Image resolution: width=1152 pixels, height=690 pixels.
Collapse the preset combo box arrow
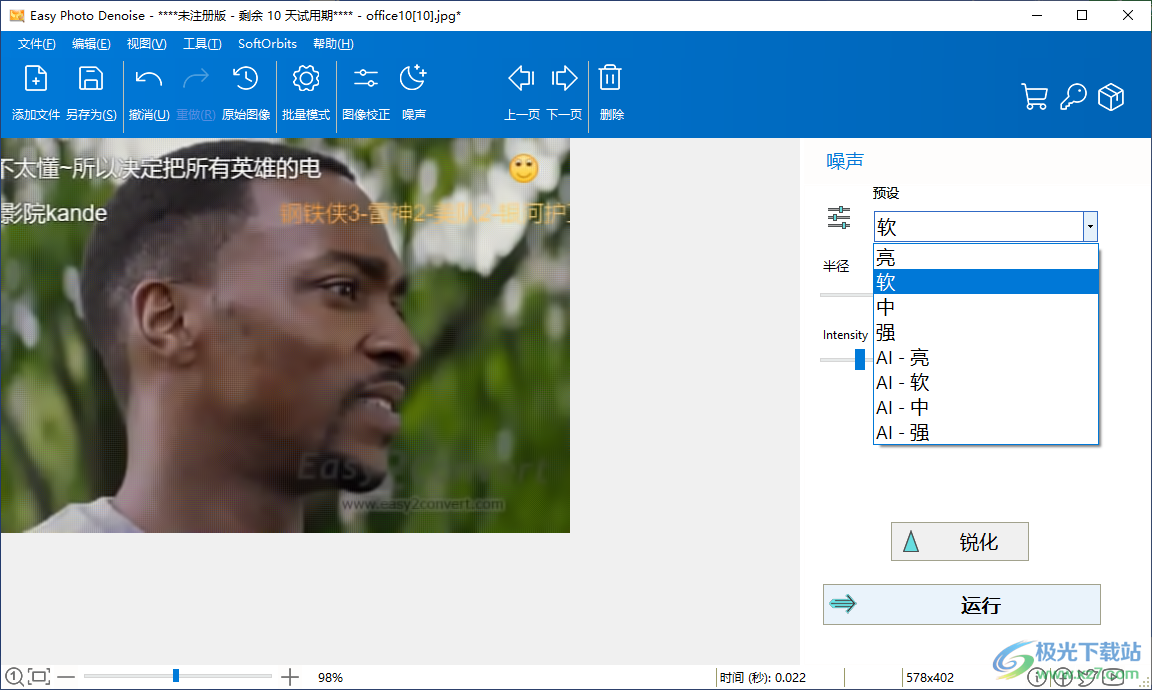[1090, 226]
